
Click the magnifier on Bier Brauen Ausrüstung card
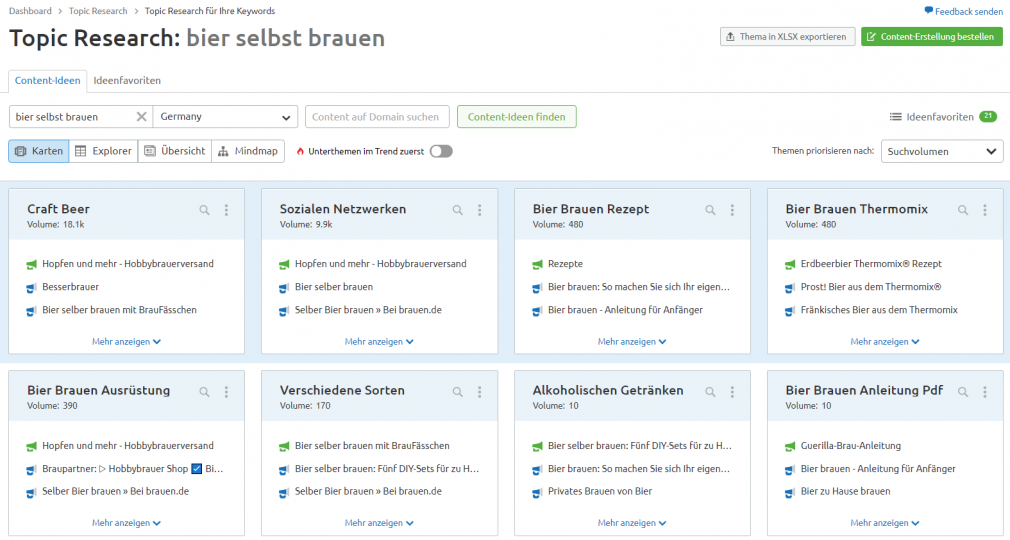pyautogui.click(x=204, y=392)
